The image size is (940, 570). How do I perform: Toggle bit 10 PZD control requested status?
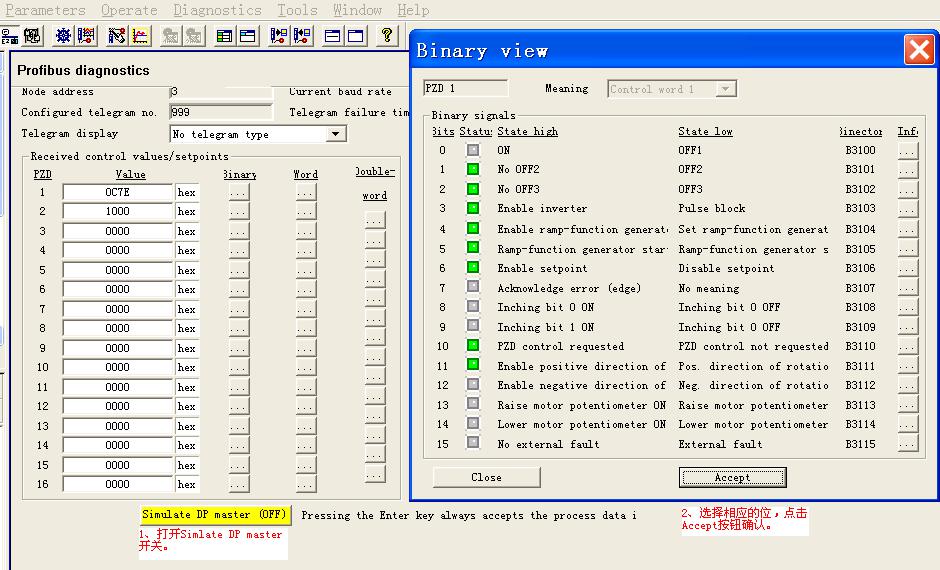pos(473,346)
